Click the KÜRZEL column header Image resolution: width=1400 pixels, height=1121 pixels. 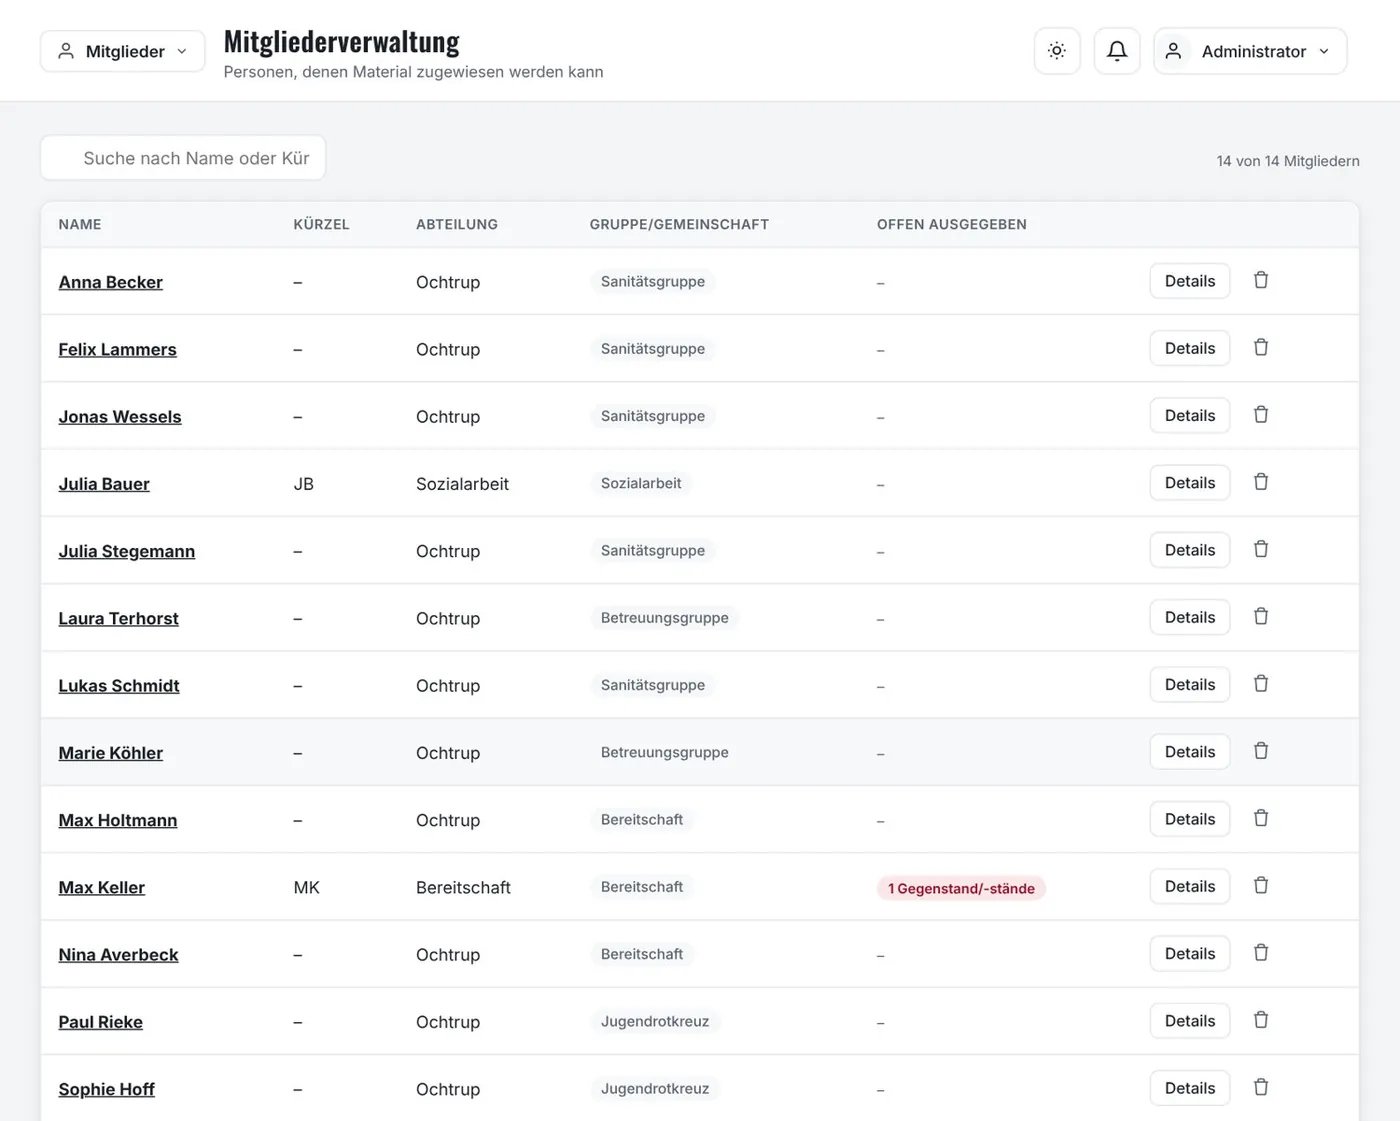[x=321, y=224]
